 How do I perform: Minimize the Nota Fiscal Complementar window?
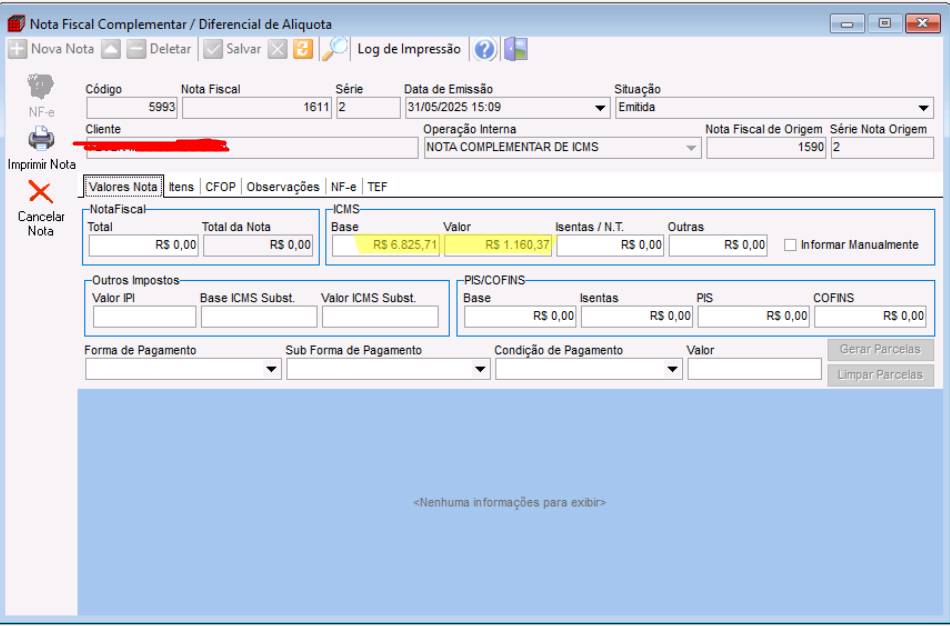(x=847, y=24)
